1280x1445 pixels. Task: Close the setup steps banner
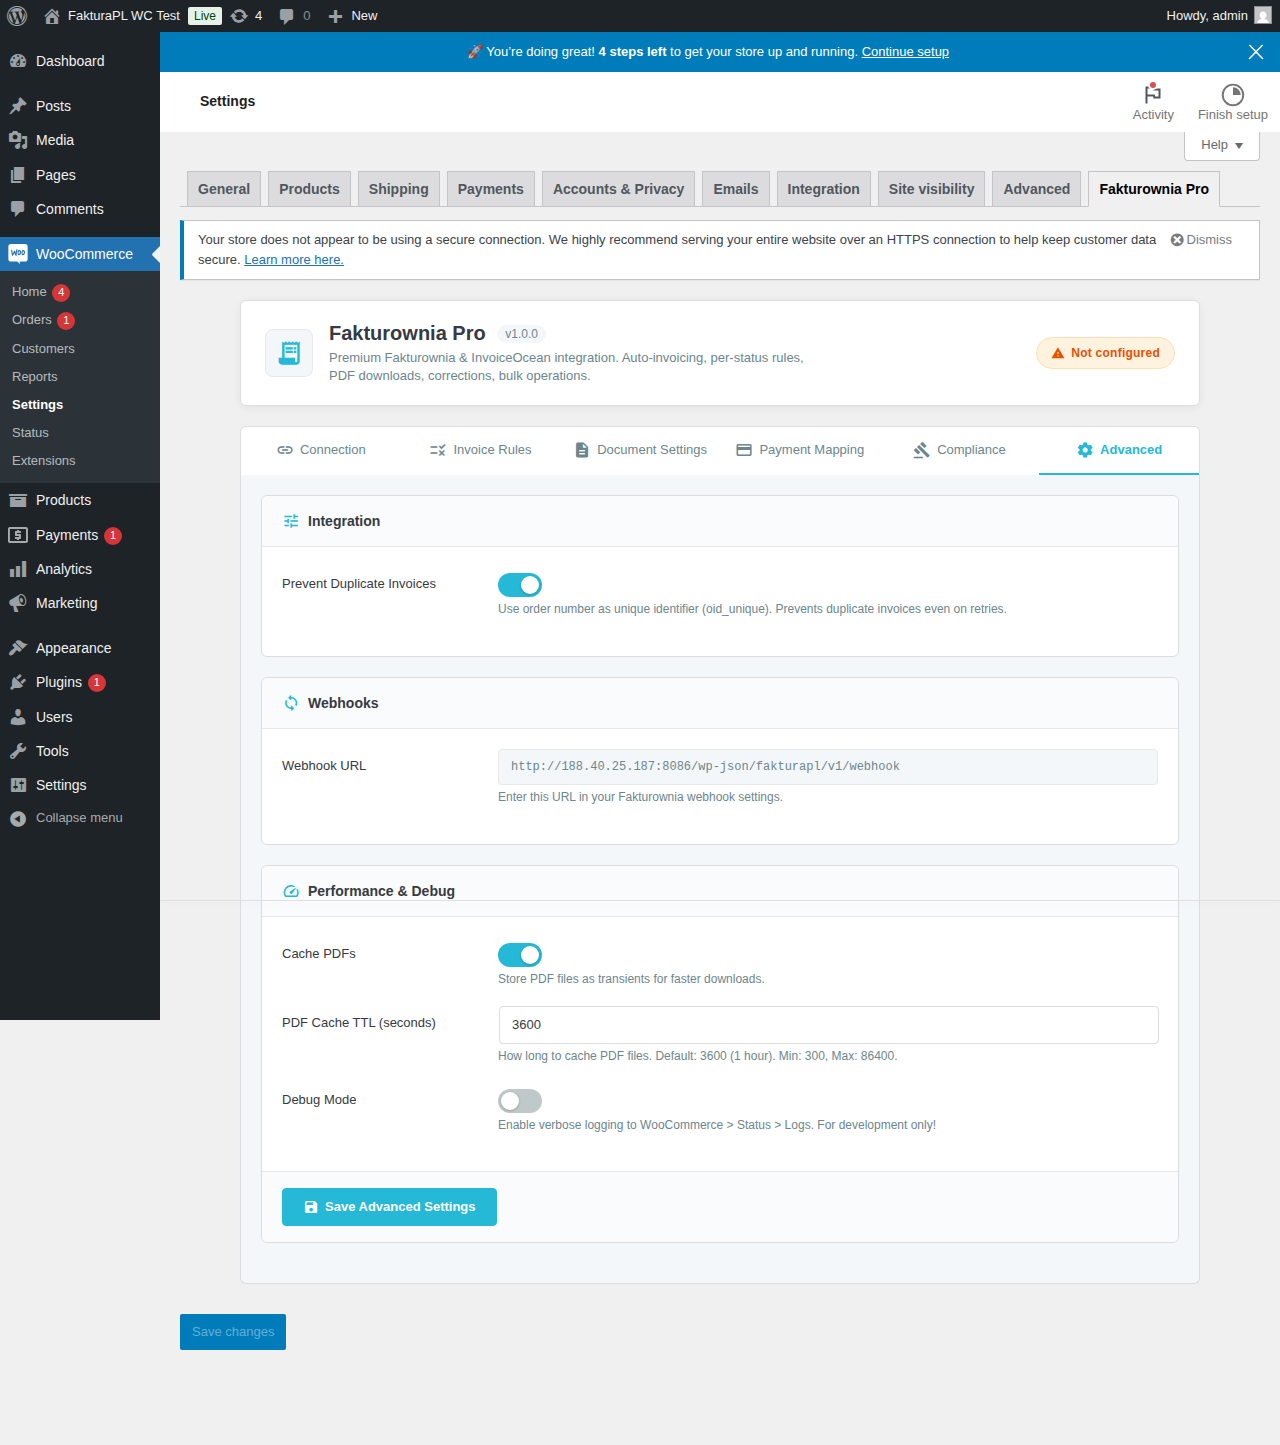[1256, 52]
